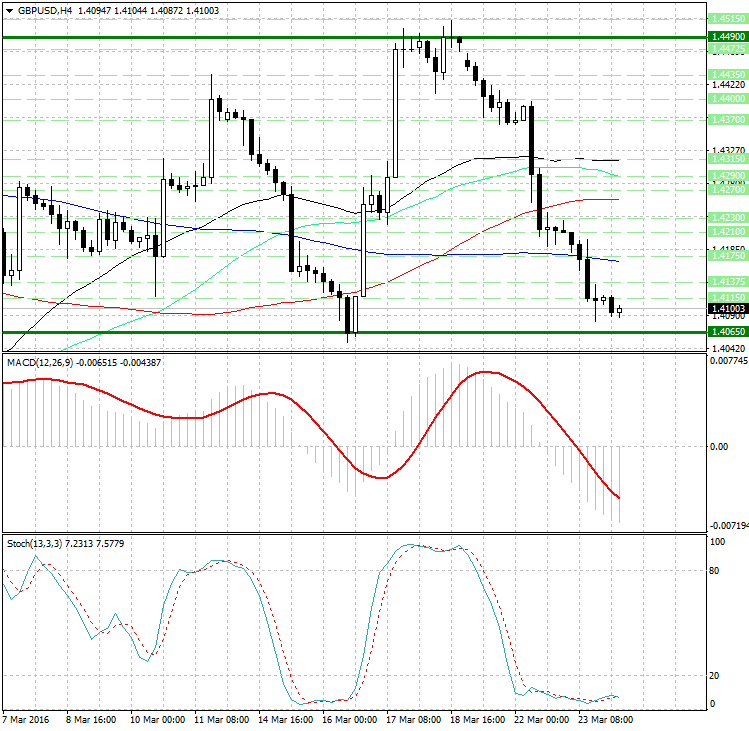Select the 1.43700 level label

point(726,119)
